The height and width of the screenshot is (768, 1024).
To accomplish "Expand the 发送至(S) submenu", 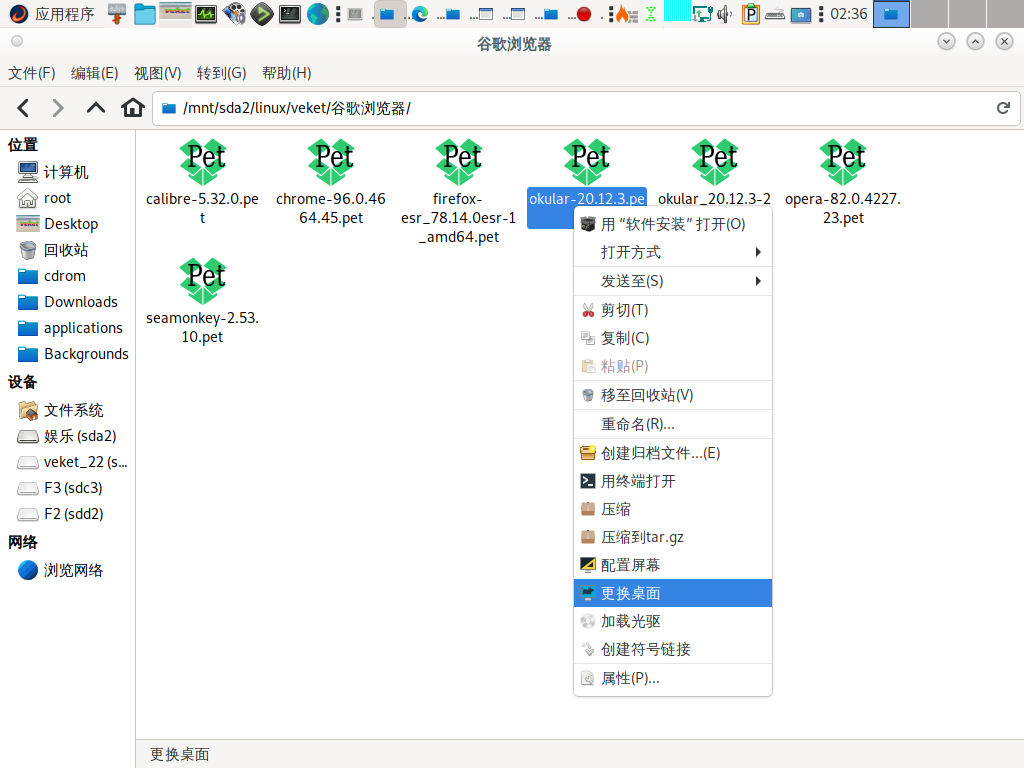I will [x=673, y=281].
